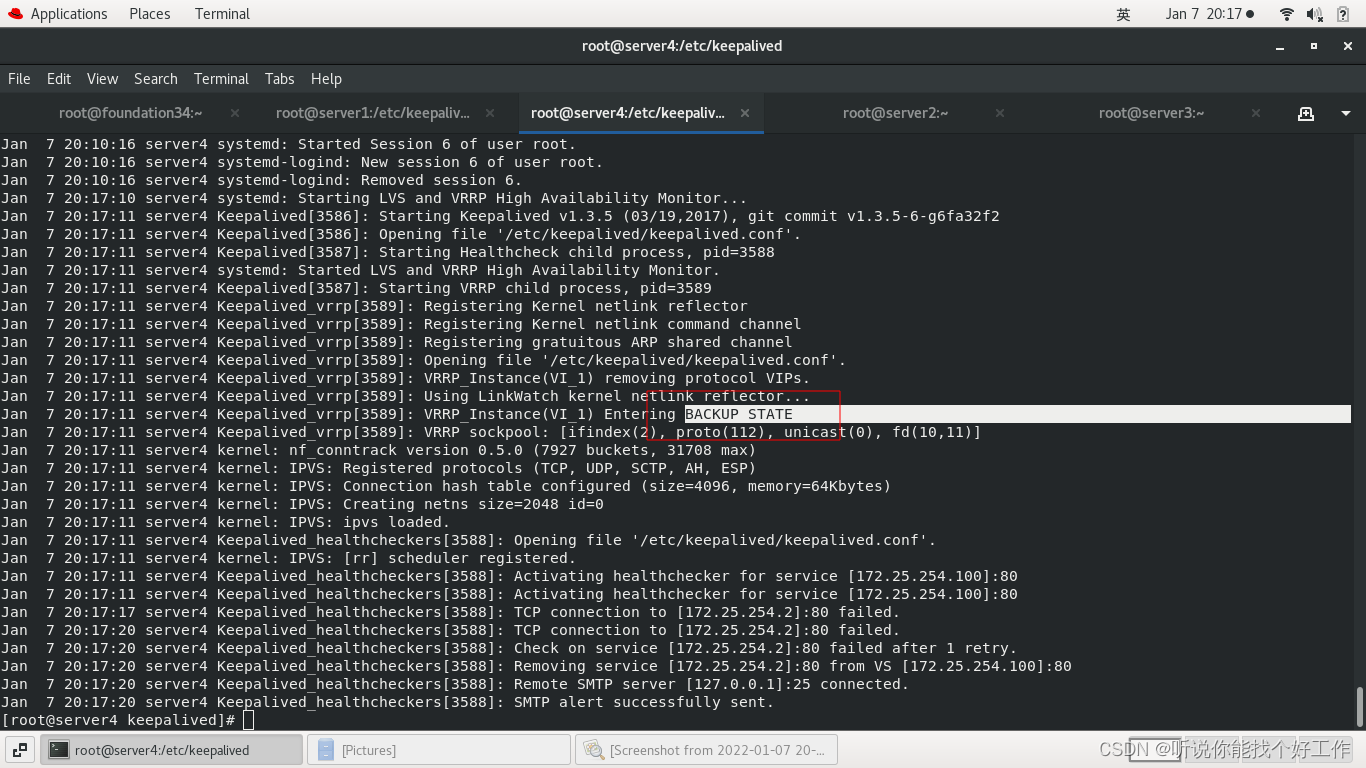Open the Places menu

coord(150,14)
